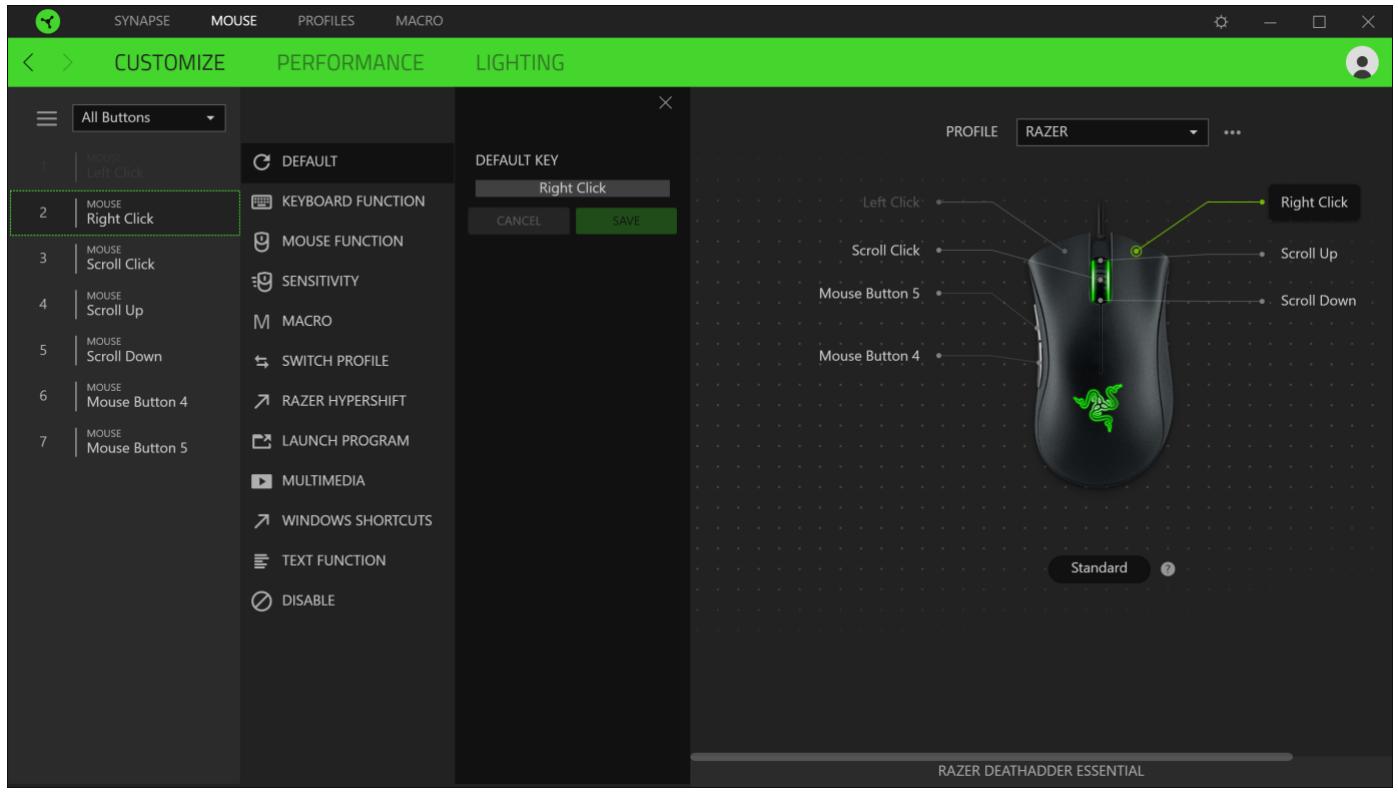This screenshot has width=1398, height=792.
Task: Open the Customize subtab
Action: (x=168, y=63)
